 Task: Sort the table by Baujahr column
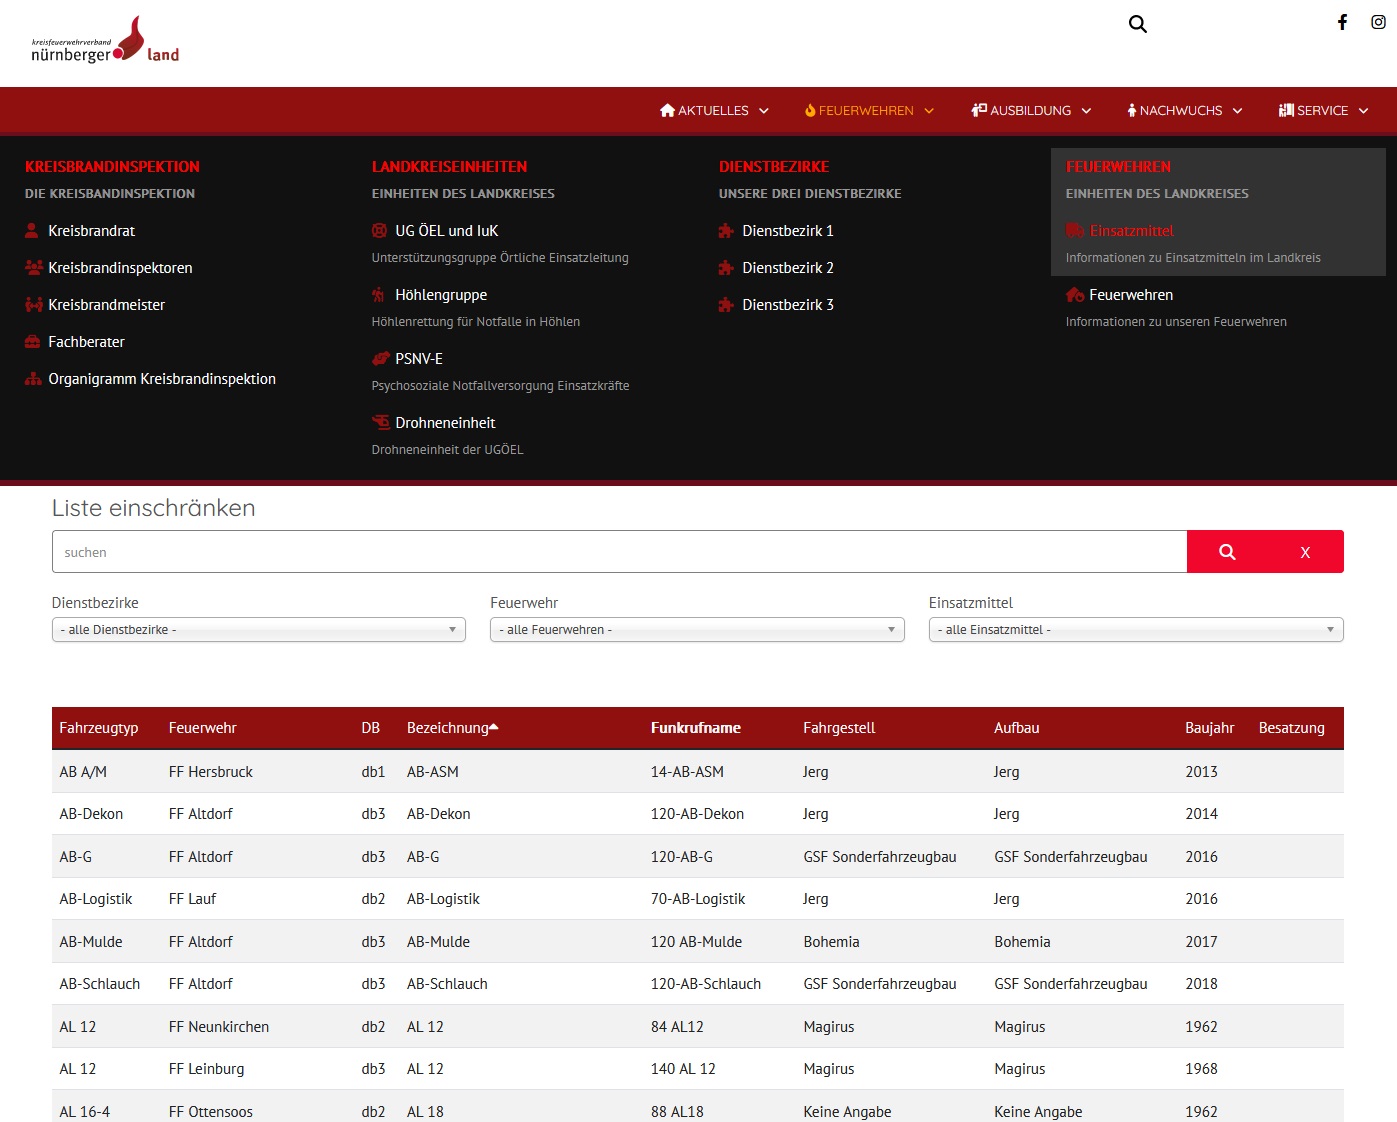point(1209,728)
